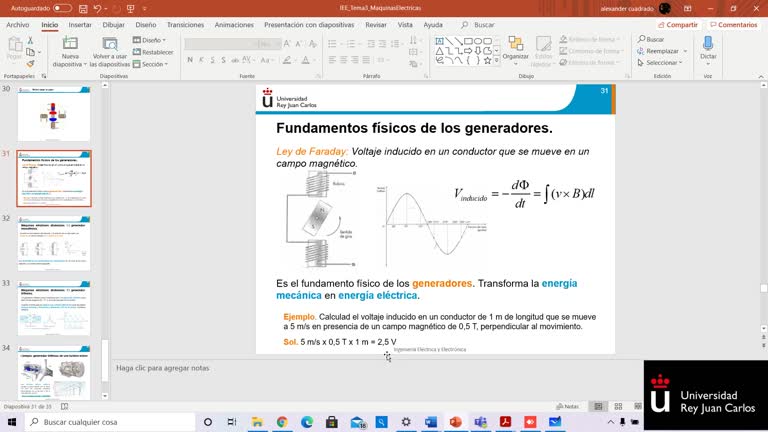This screenshot has height=432, width=768.
Task: Toggle italic (K) formatting
Action: (x=201, y=60)
